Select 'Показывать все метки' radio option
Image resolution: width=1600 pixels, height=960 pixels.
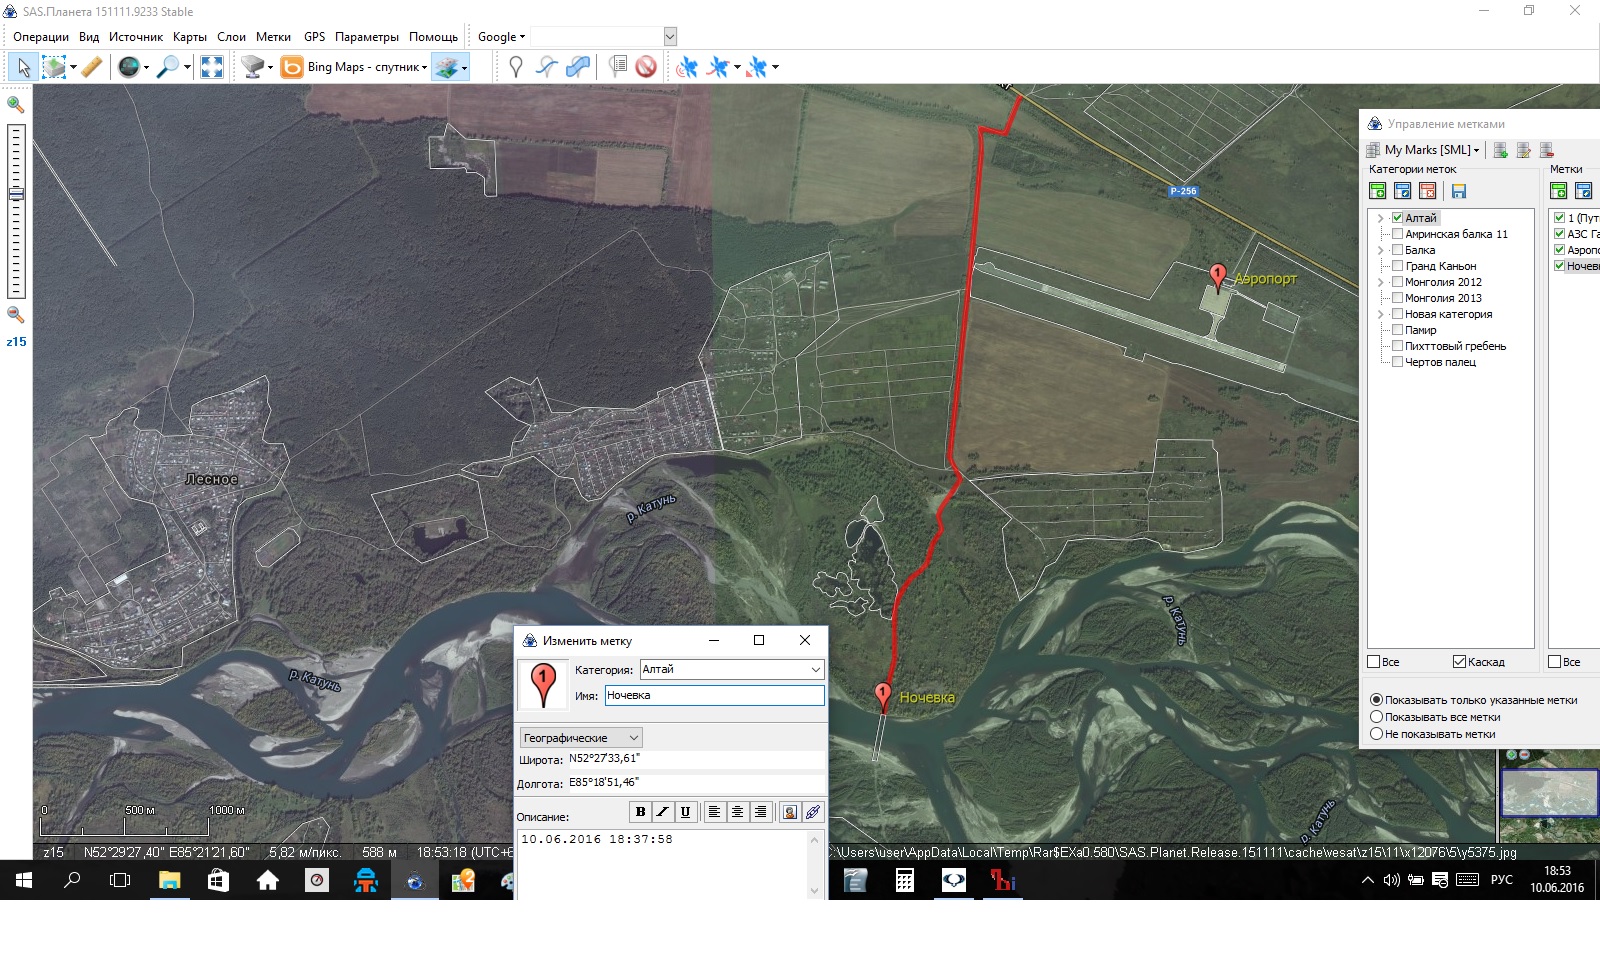click(x=1376, y=717)
